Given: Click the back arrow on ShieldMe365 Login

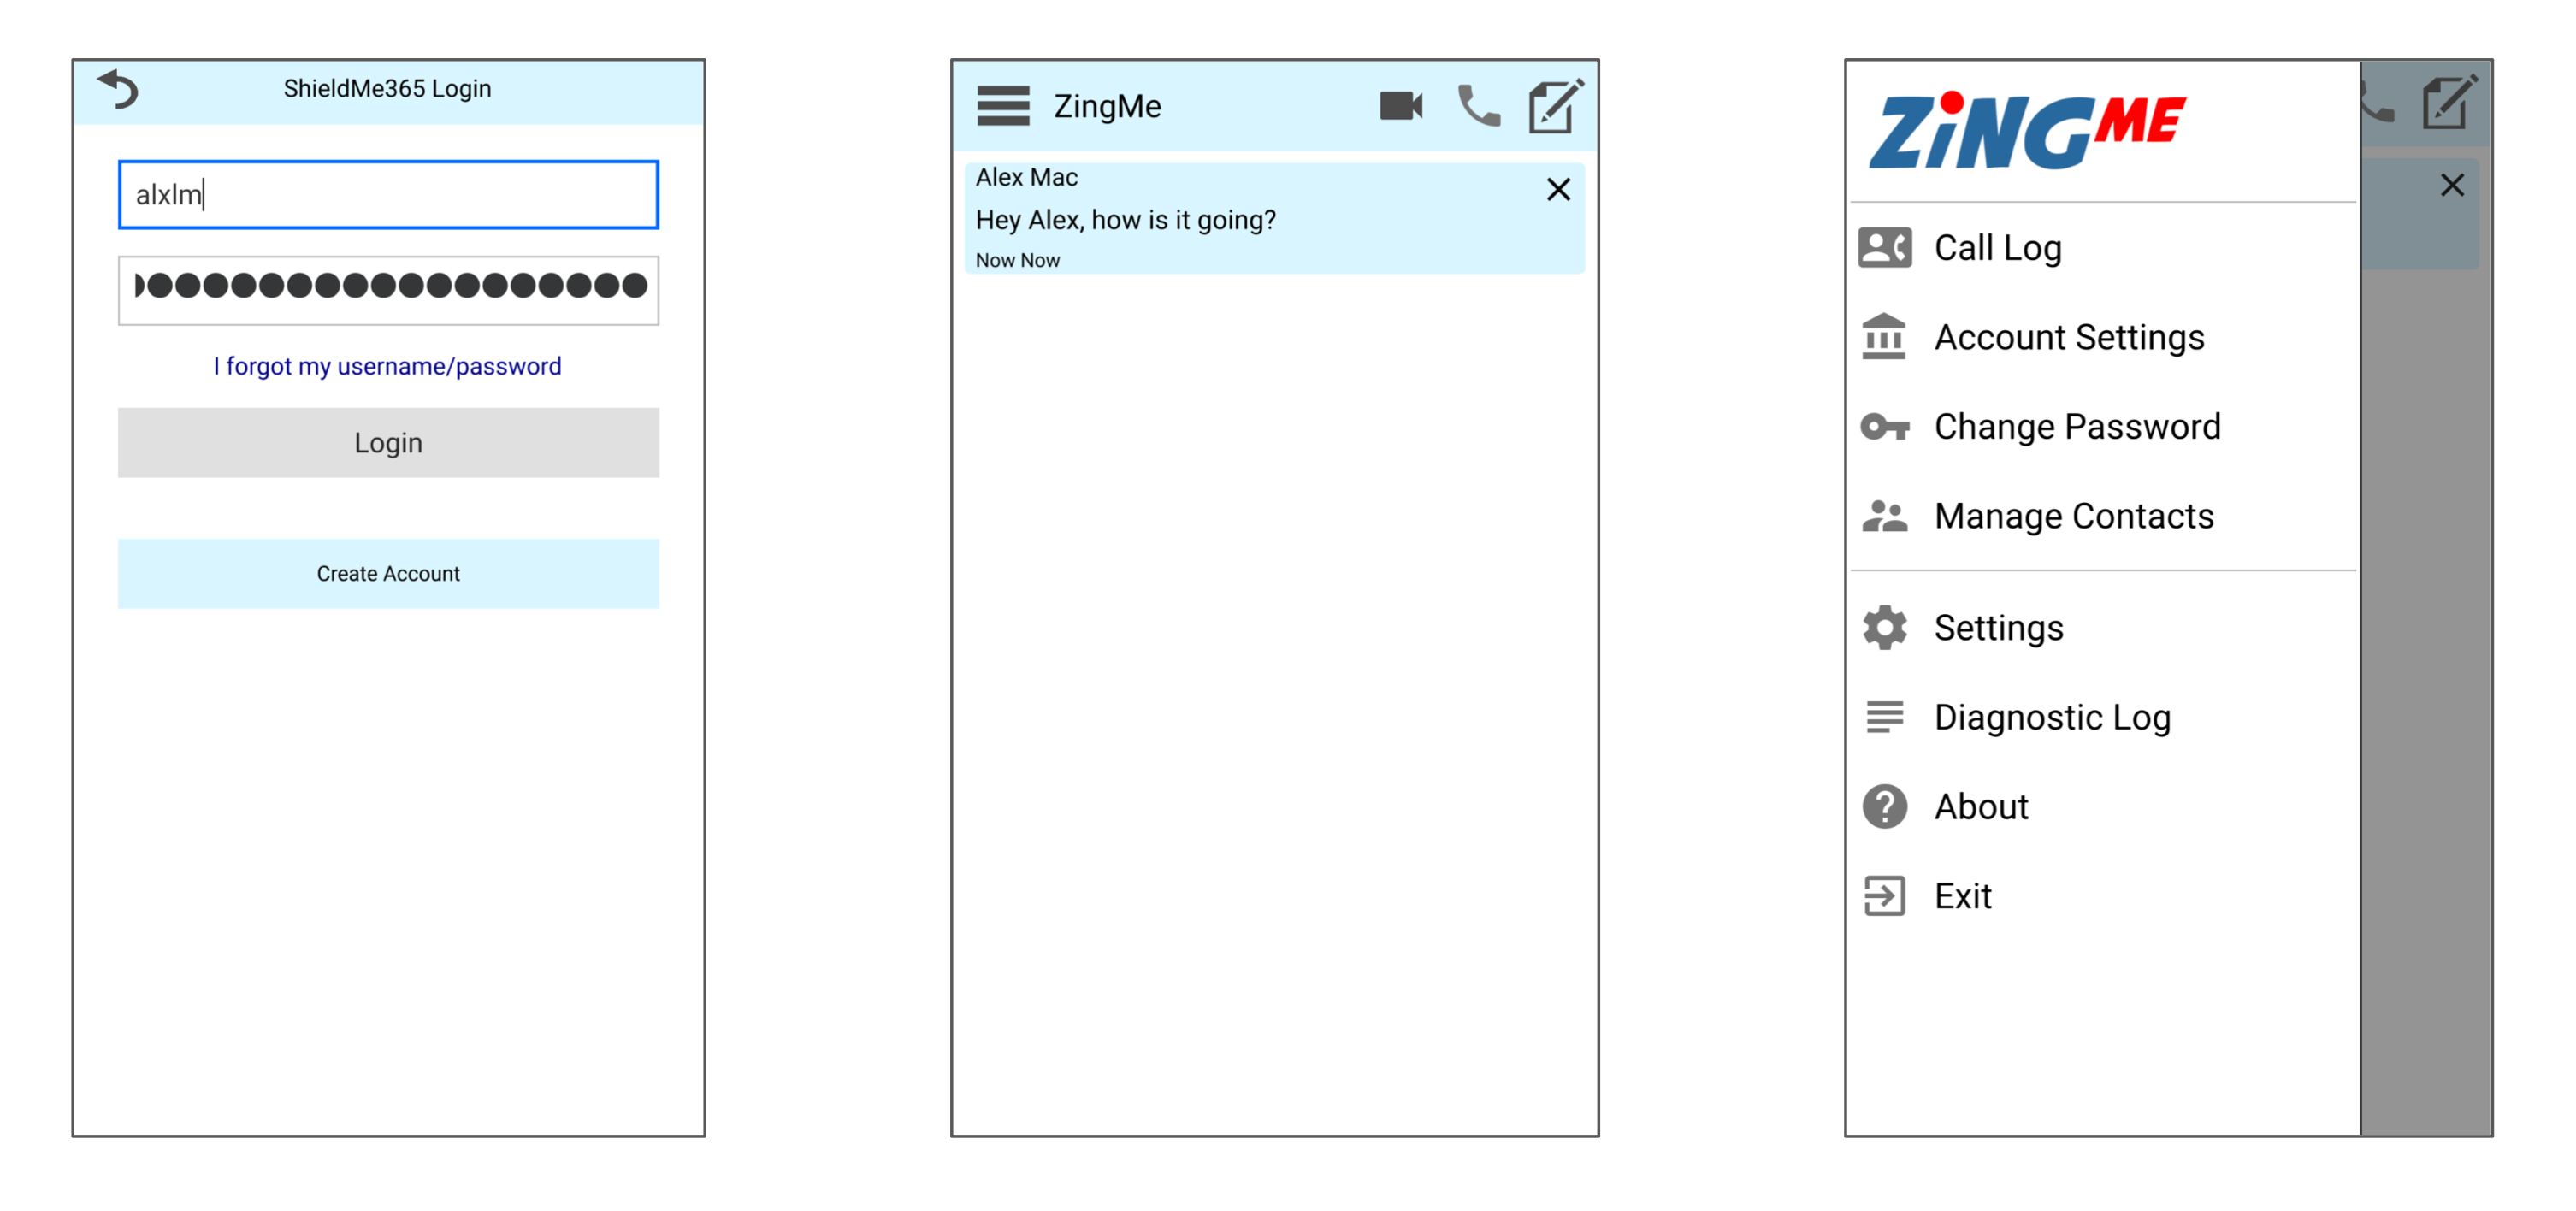Looking at the screenshot, I should click(118, 89).
